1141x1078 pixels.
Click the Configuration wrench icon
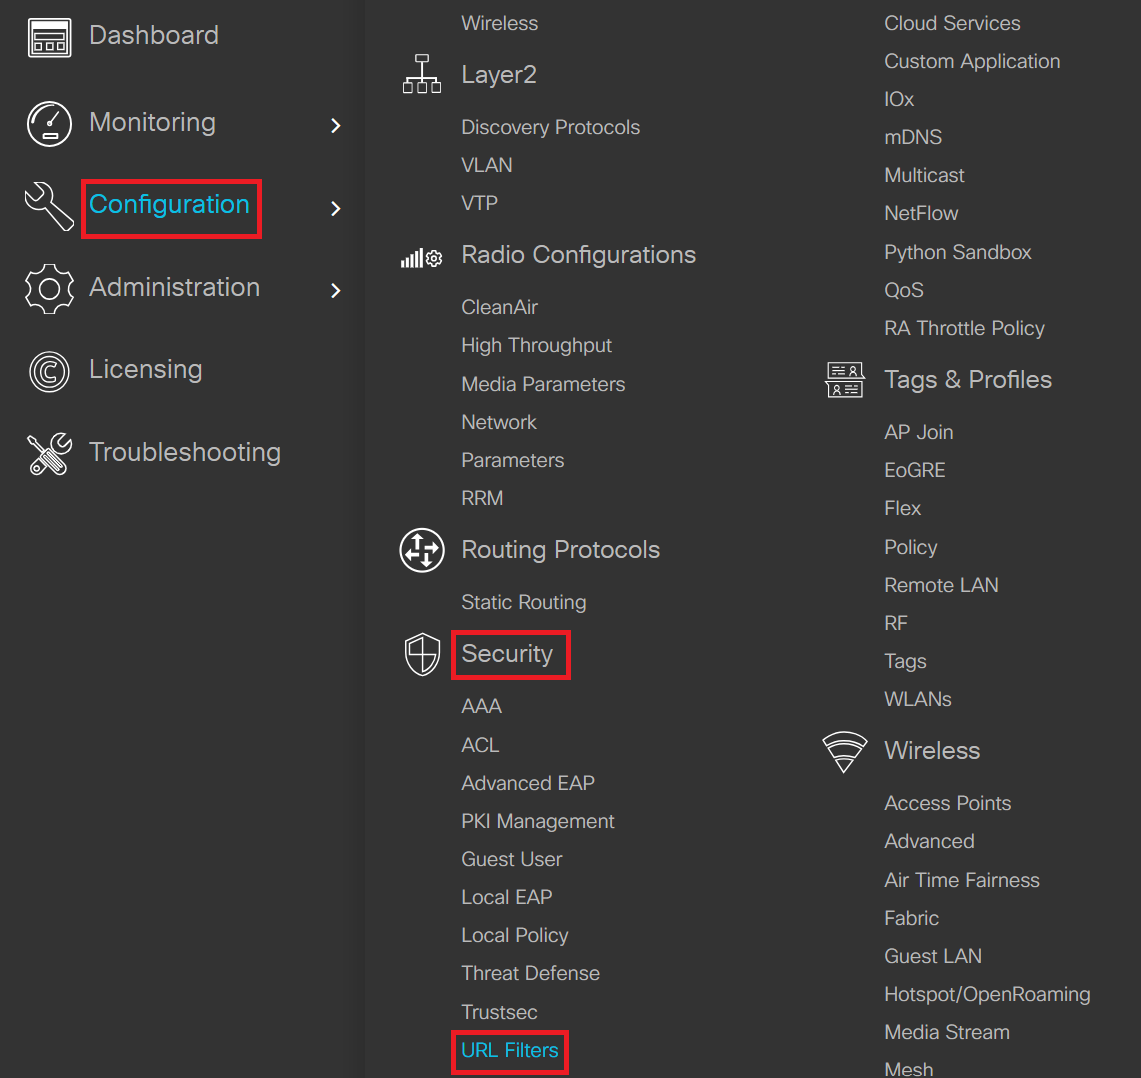point(49,206)
